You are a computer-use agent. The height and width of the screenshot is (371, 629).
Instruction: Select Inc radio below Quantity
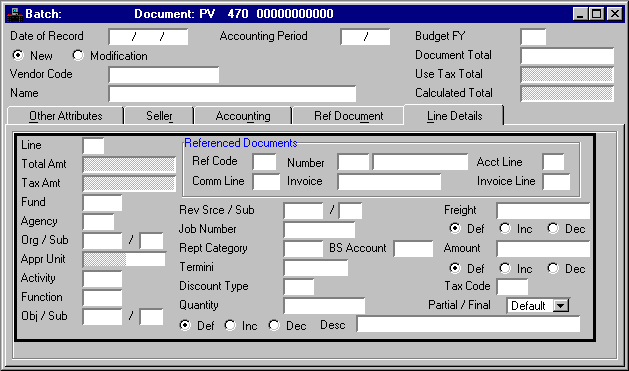[x=230, y=325]
